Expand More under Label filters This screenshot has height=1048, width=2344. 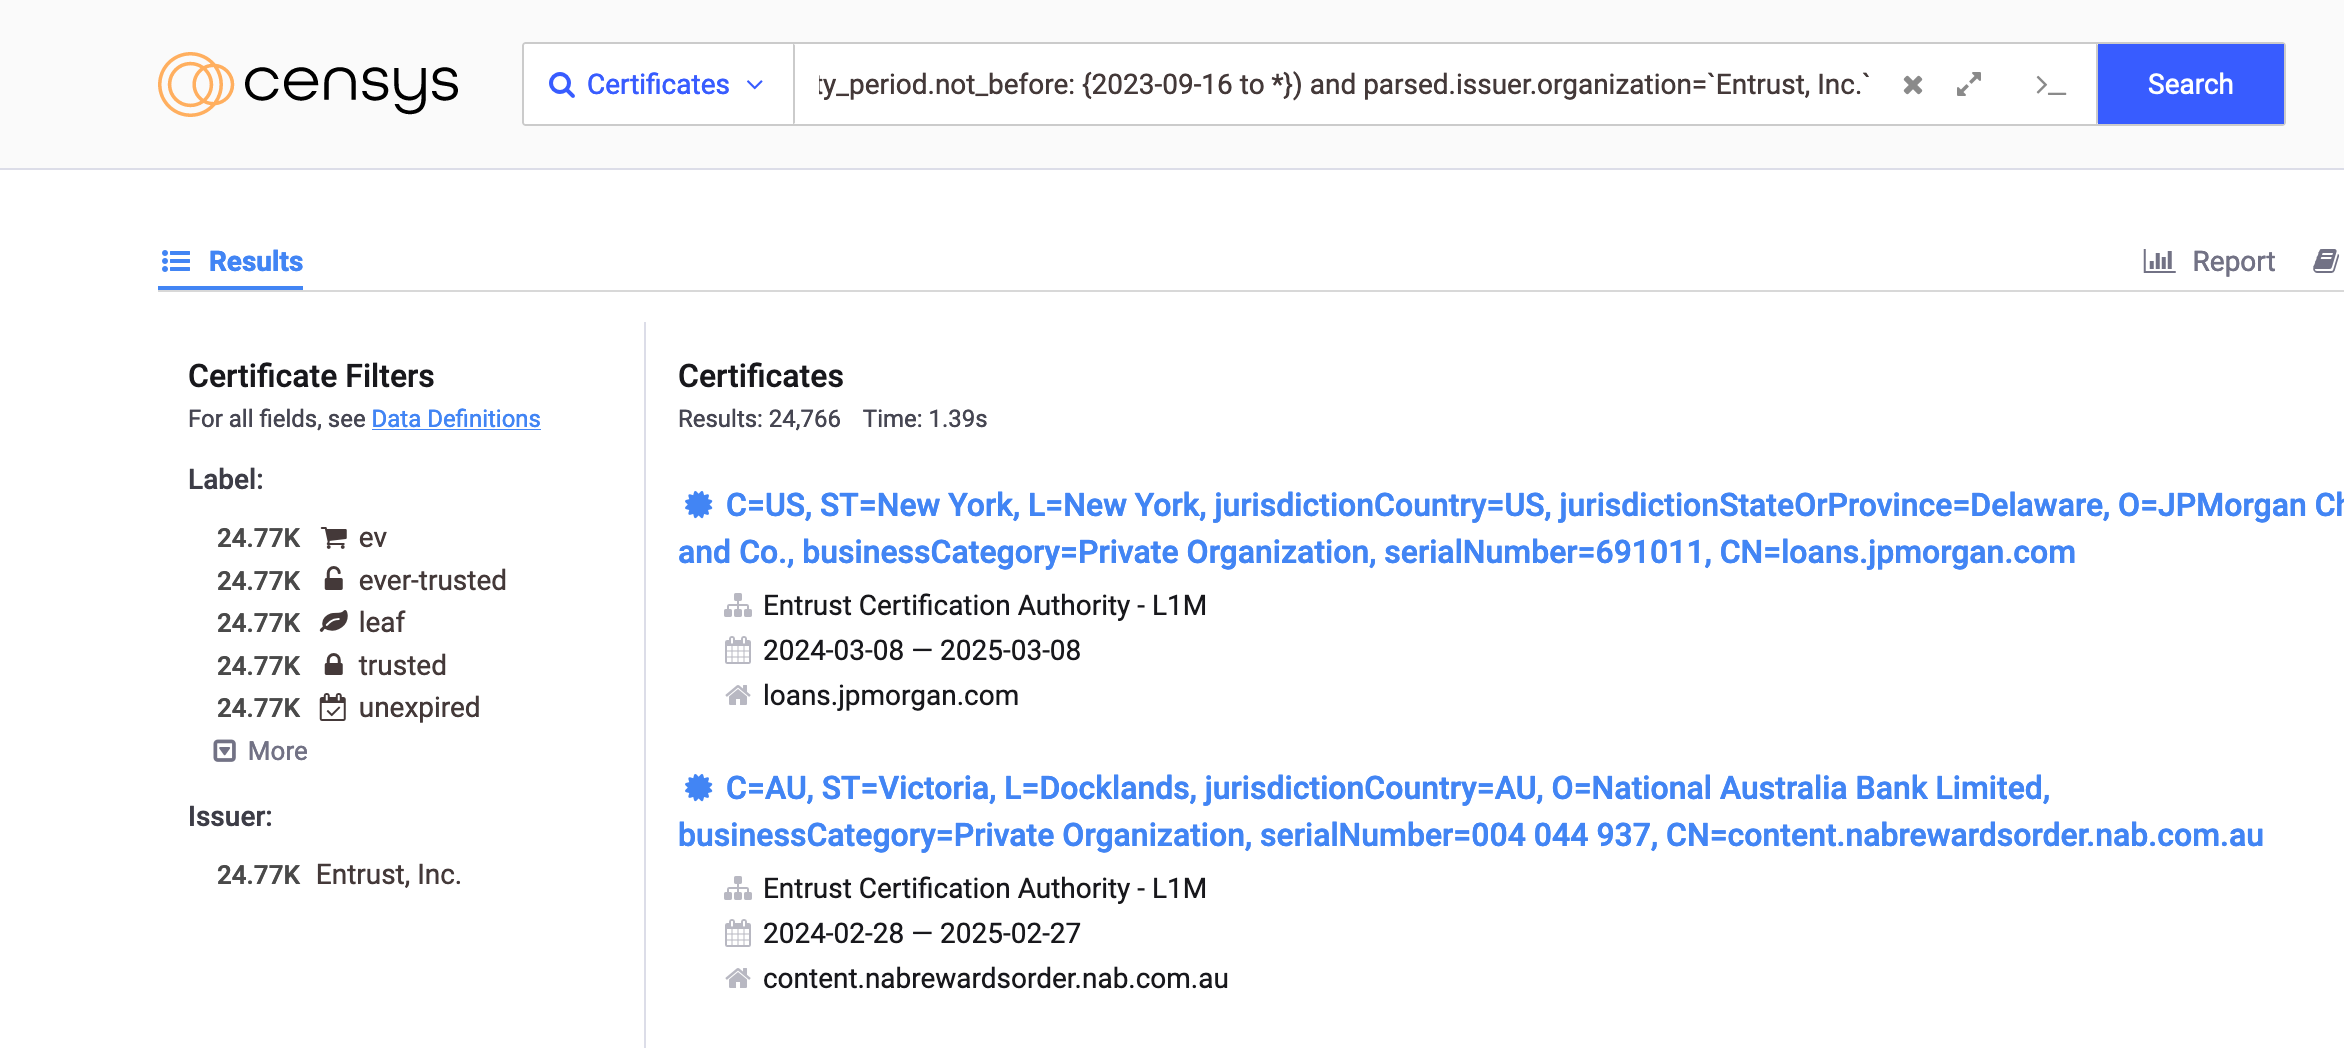click(260, 750)
